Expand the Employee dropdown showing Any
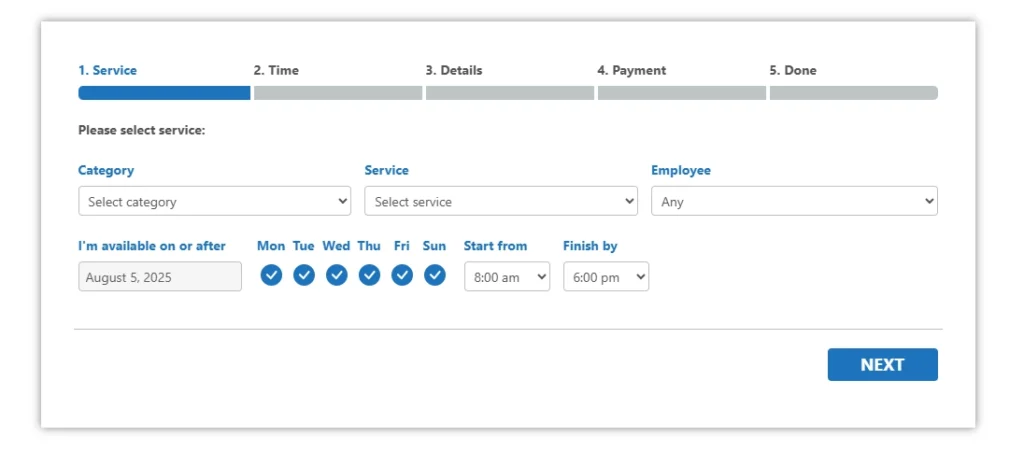The image size is (1024, 465). 794,201
